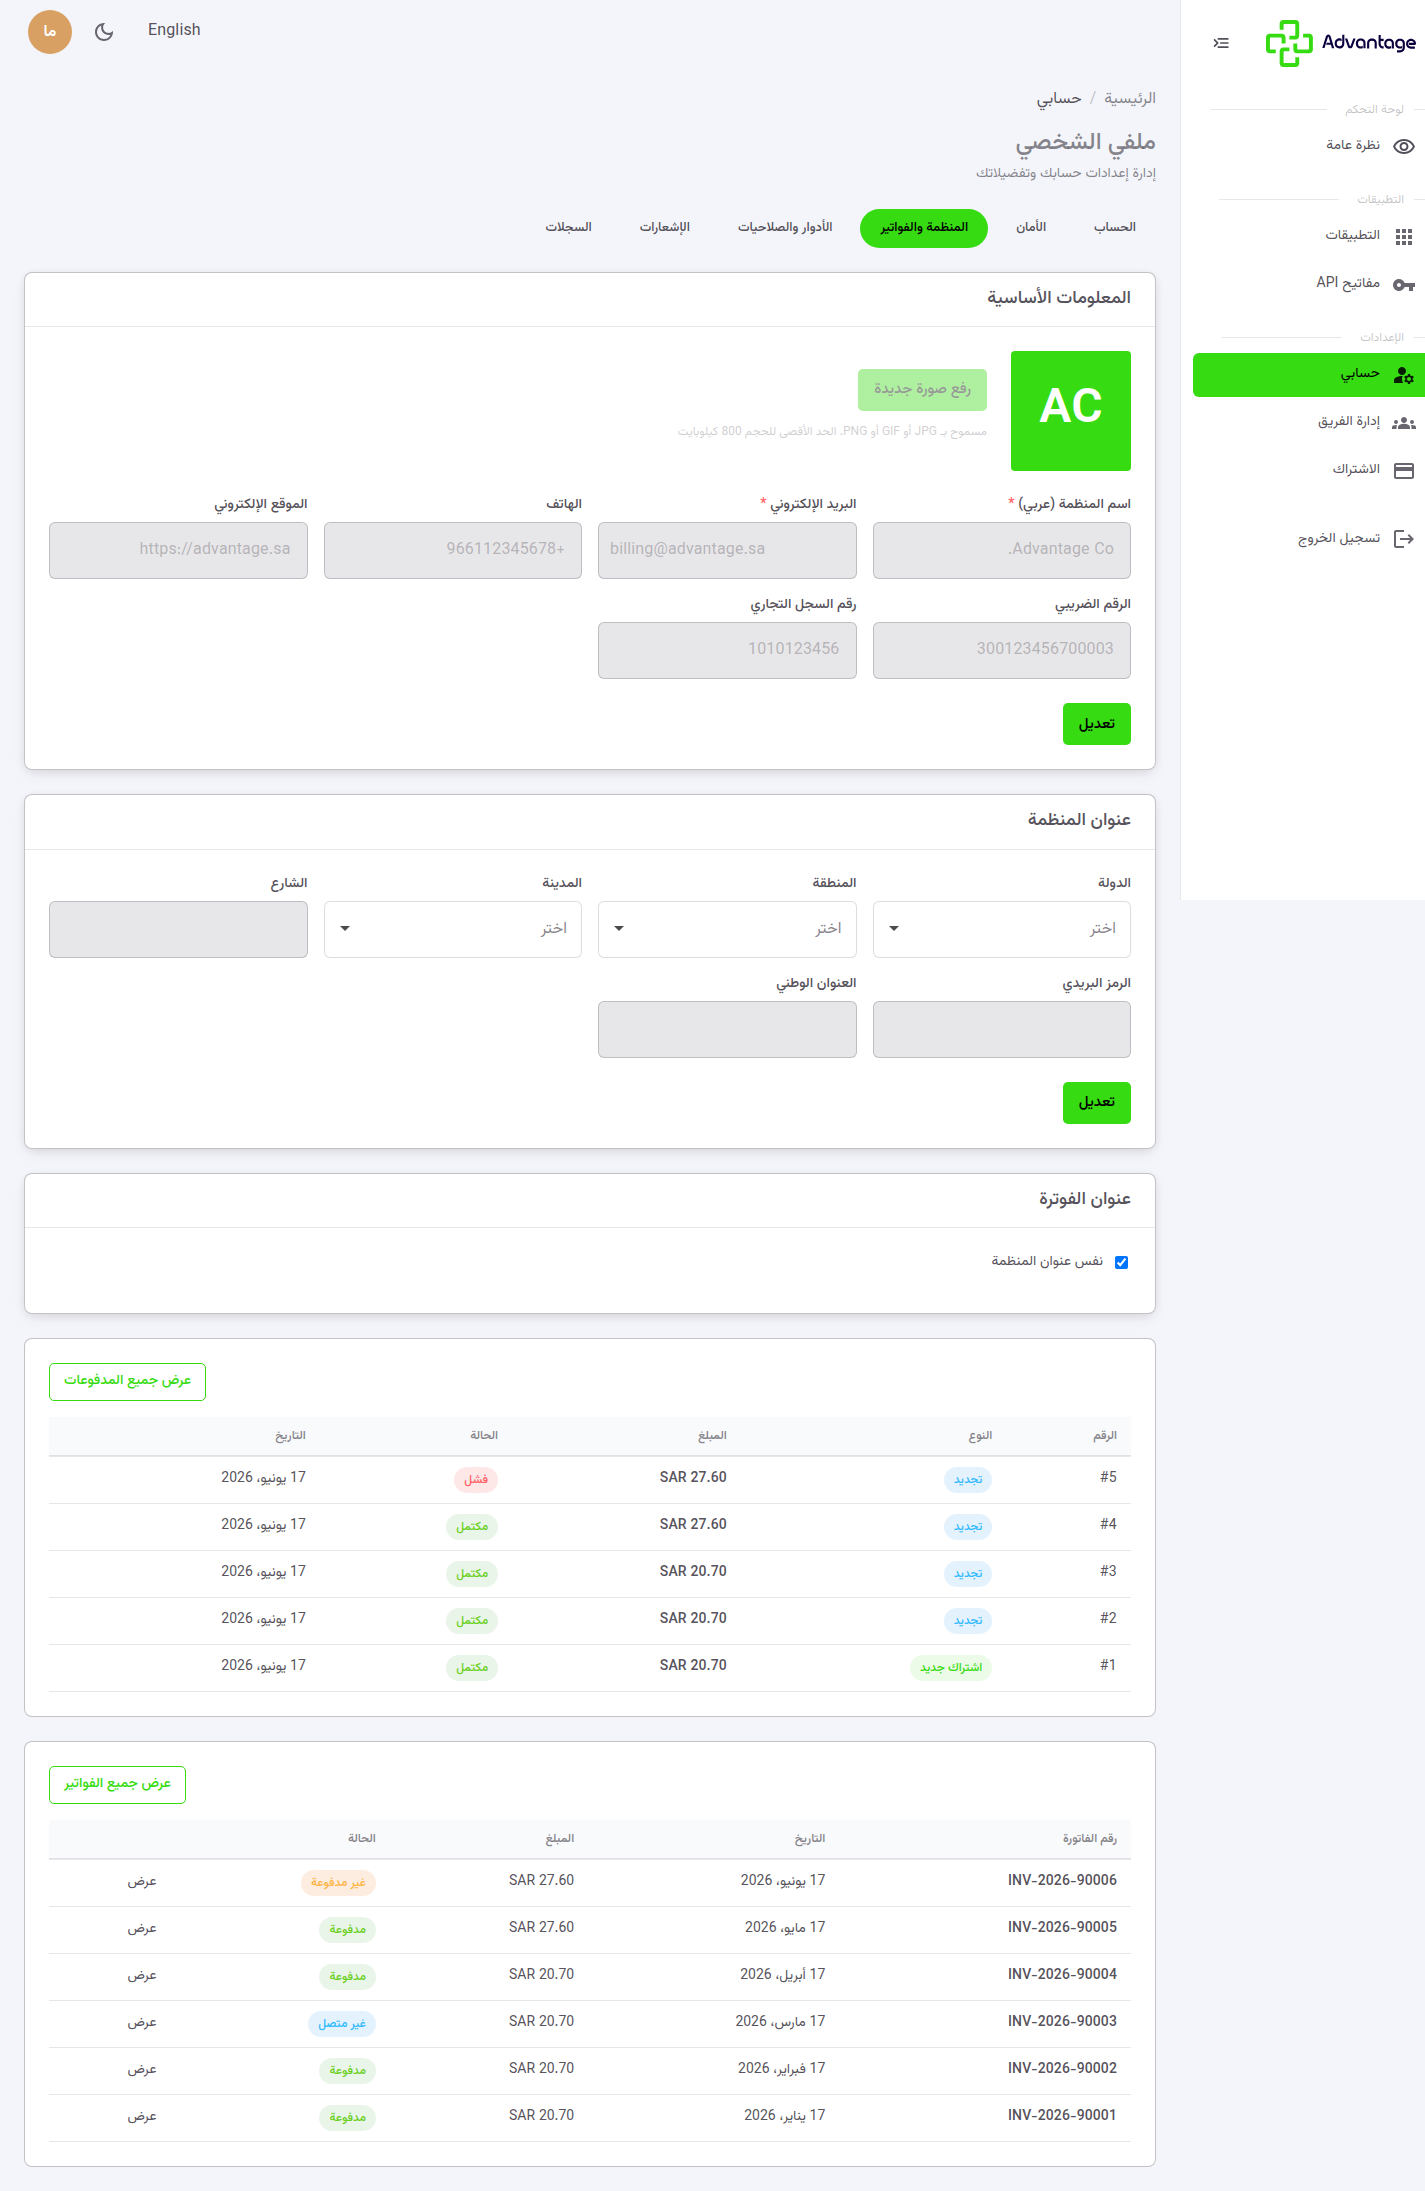Image resolution: width=1425 pixels, height=2191 pixels.
Task: Click payment number #2
Action: coord(1108,1619)
